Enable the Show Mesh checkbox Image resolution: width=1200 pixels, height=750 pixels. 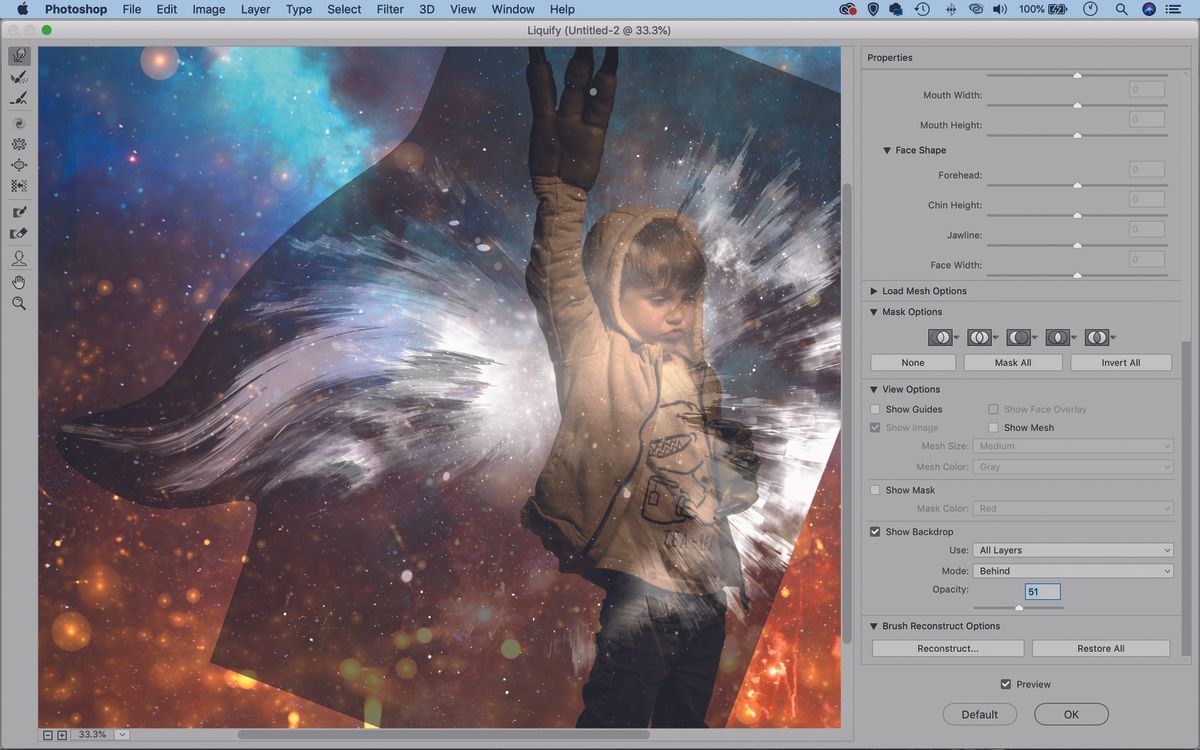click(x=994, y=427)
